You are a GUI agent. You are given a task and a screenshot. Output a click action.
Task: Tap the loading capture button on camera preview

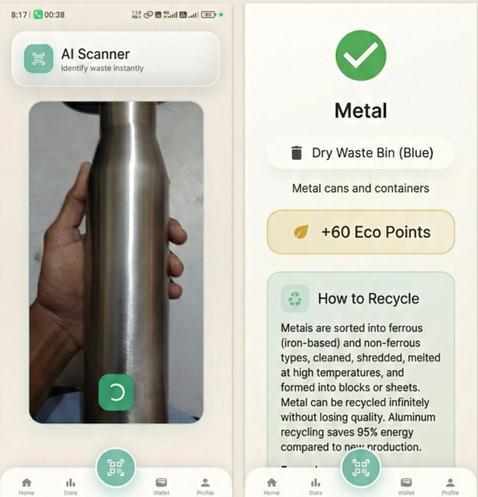116,392
